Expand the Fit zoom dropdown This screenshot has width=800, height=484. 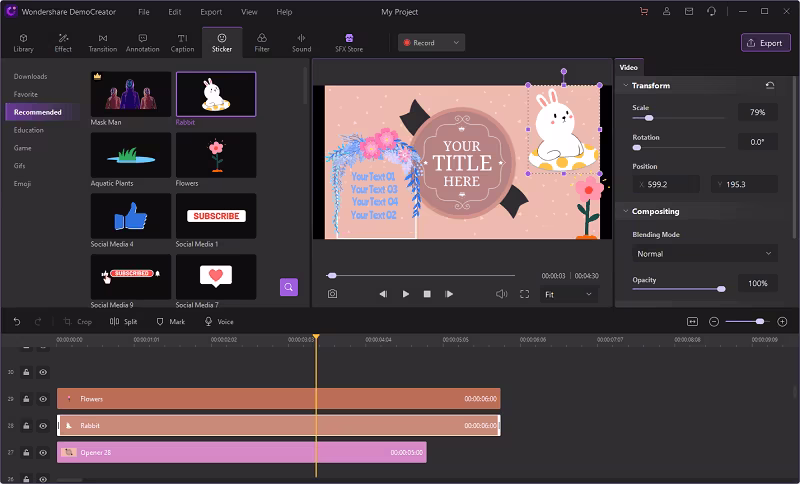click(x=569, y=294)
